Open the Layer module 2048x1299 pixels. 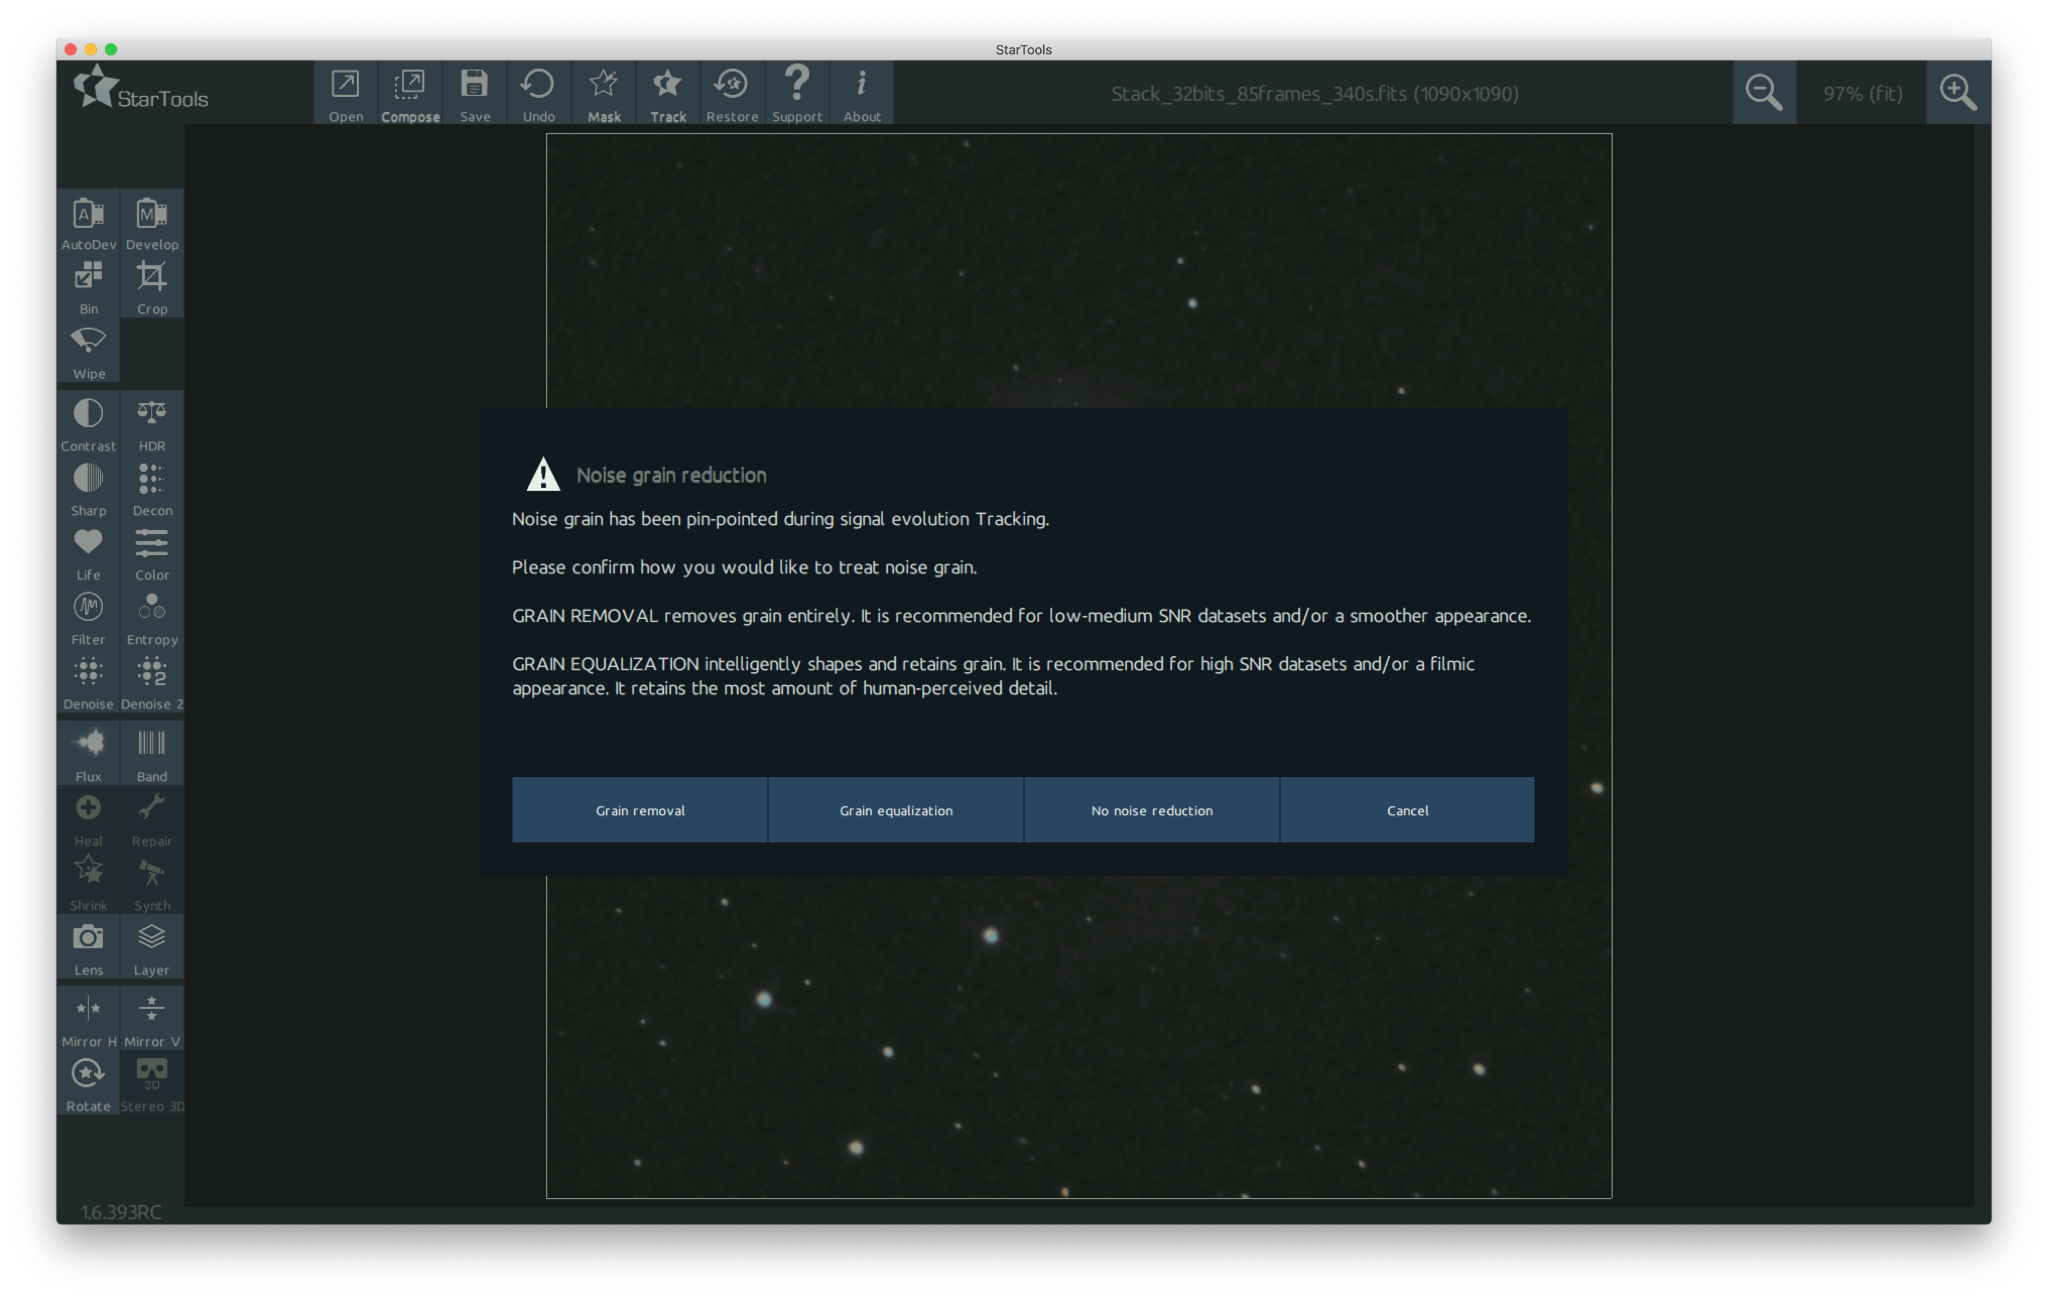152,948
